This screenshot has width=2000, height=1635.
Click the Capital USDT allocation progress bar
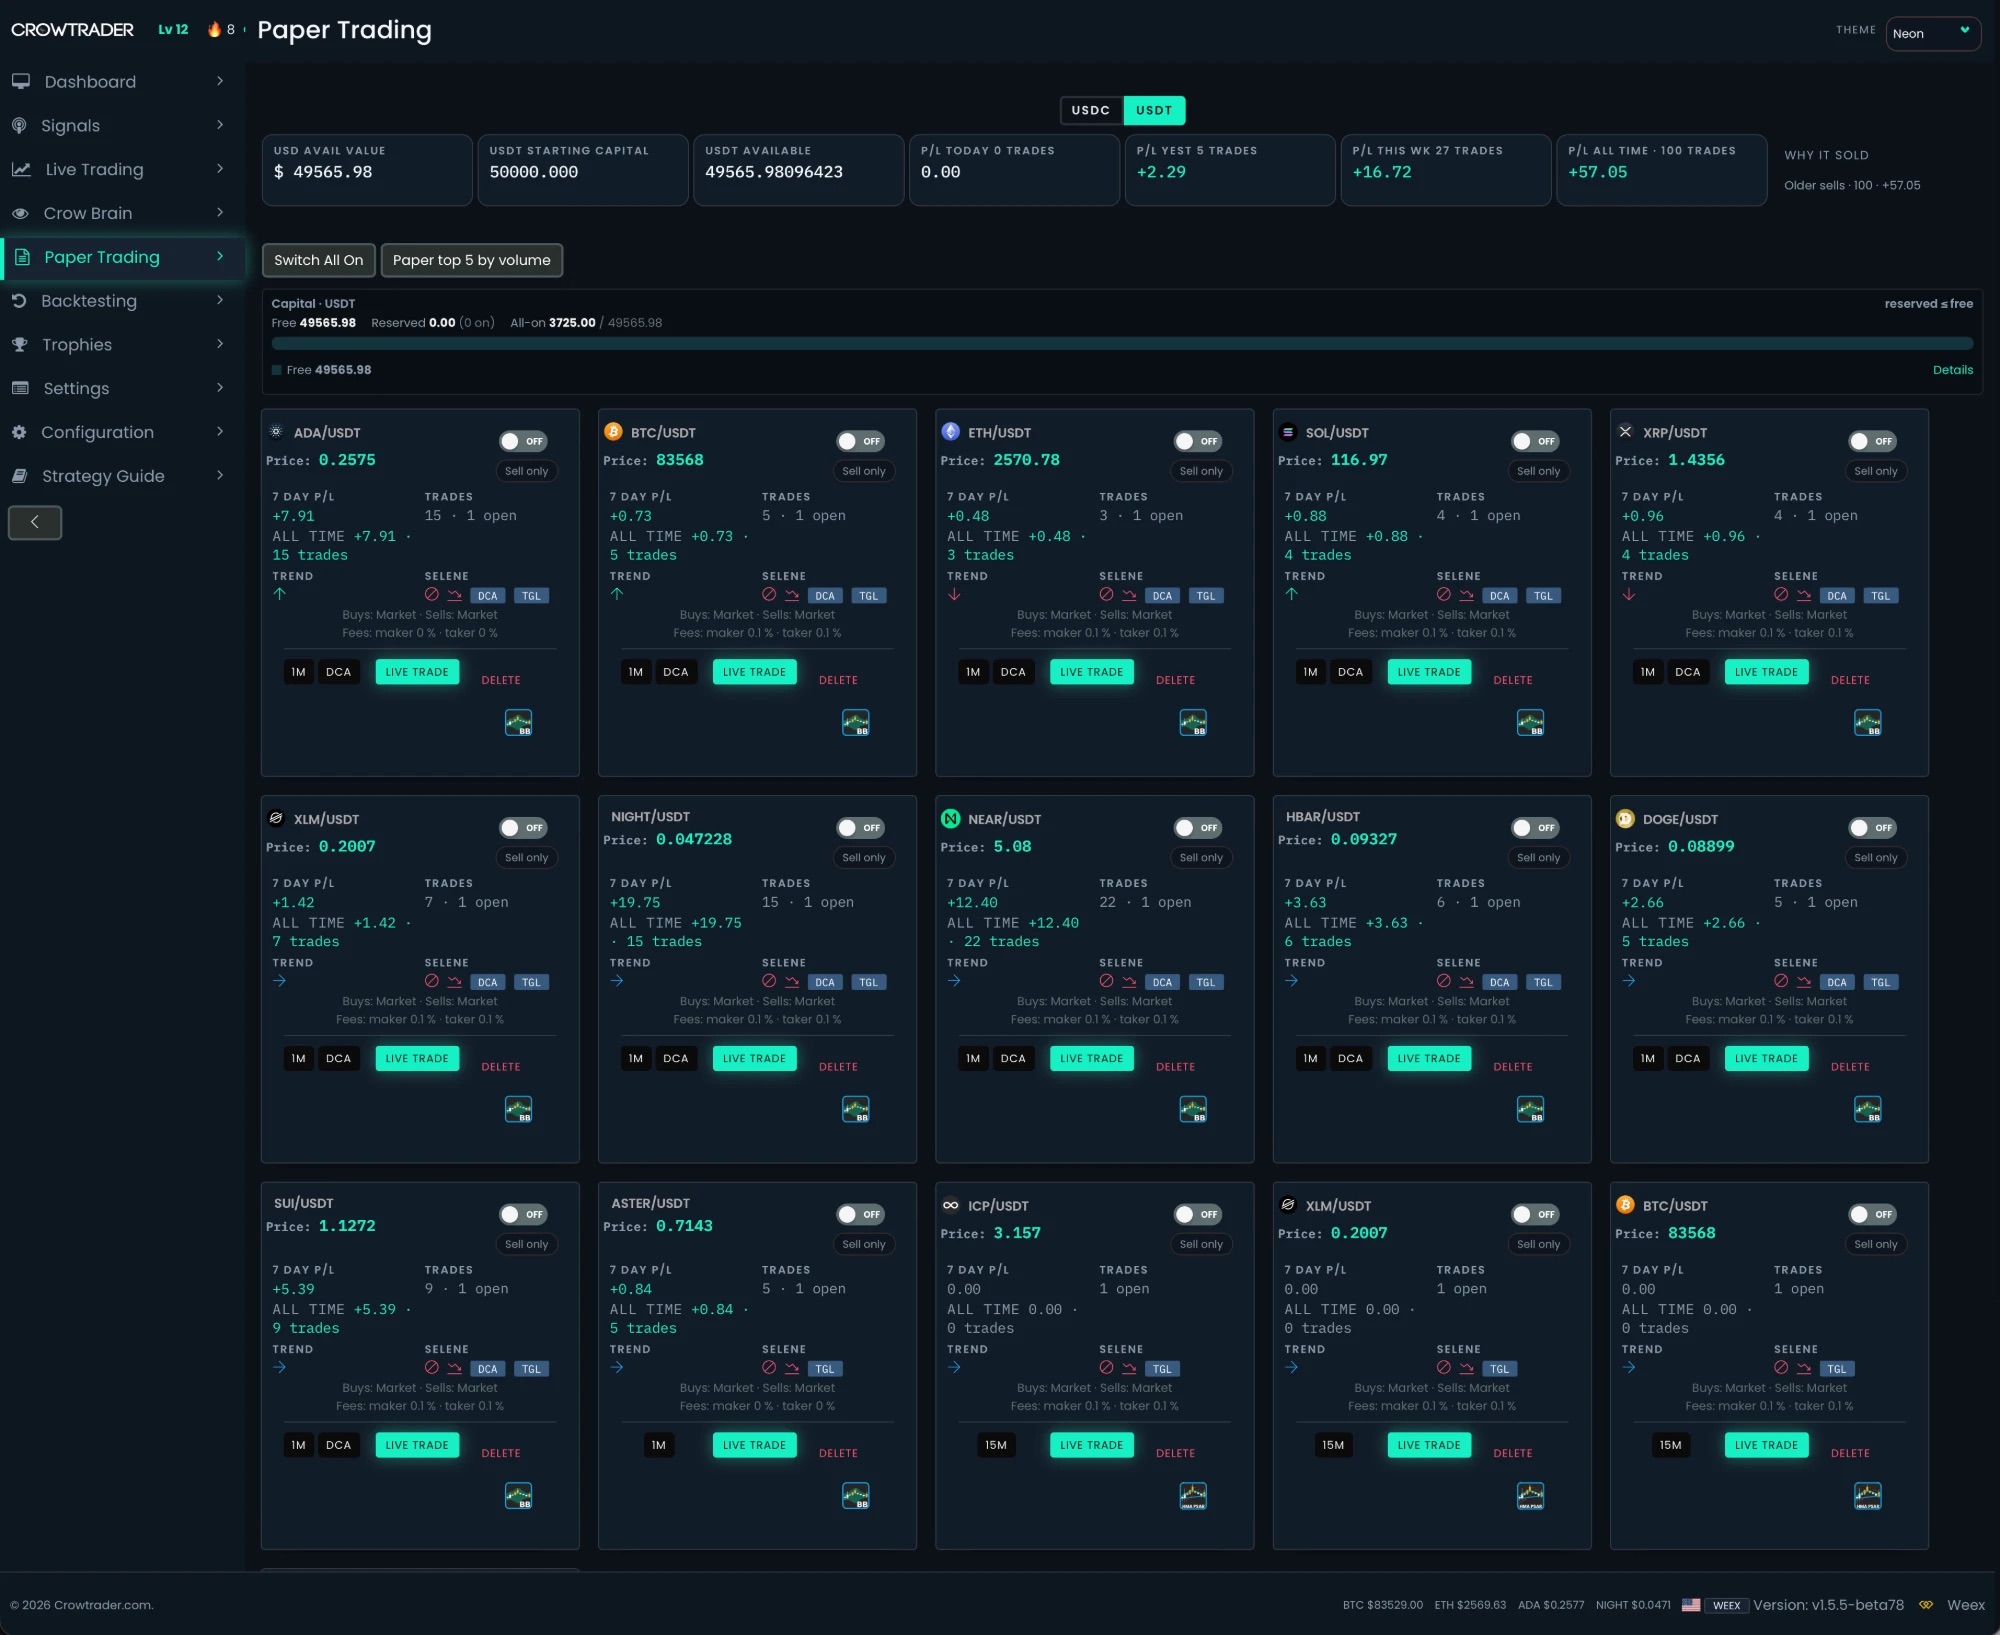tap(1122, 344)
